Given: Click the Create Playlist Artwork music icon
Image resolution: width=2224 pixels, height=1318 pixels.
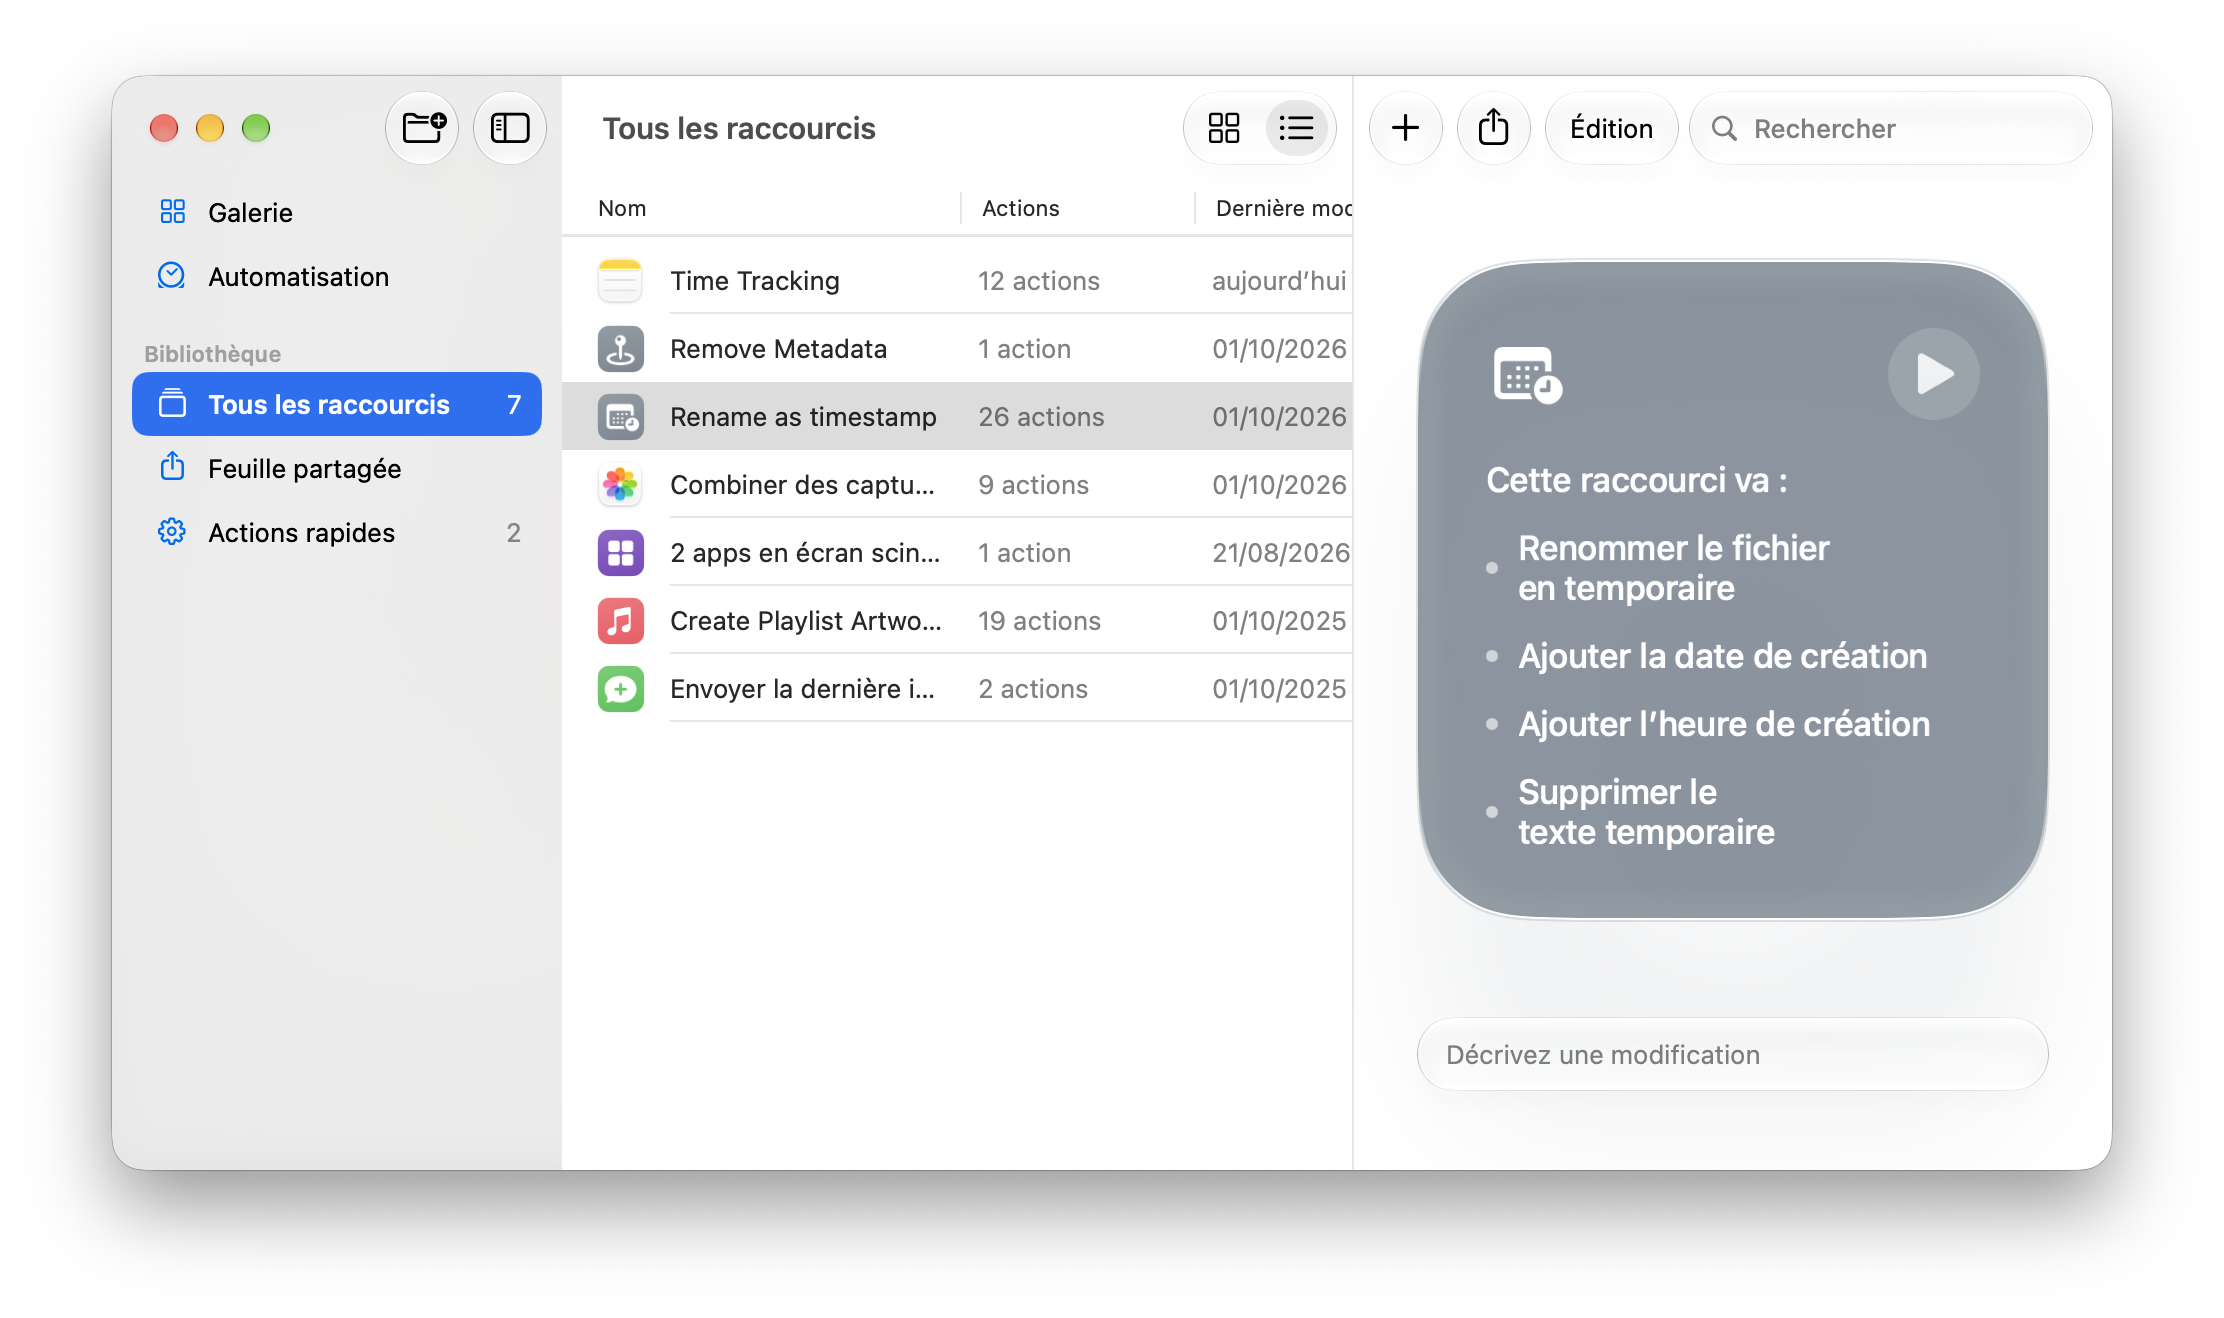Looking at the screenshot, I should (620, 620).
